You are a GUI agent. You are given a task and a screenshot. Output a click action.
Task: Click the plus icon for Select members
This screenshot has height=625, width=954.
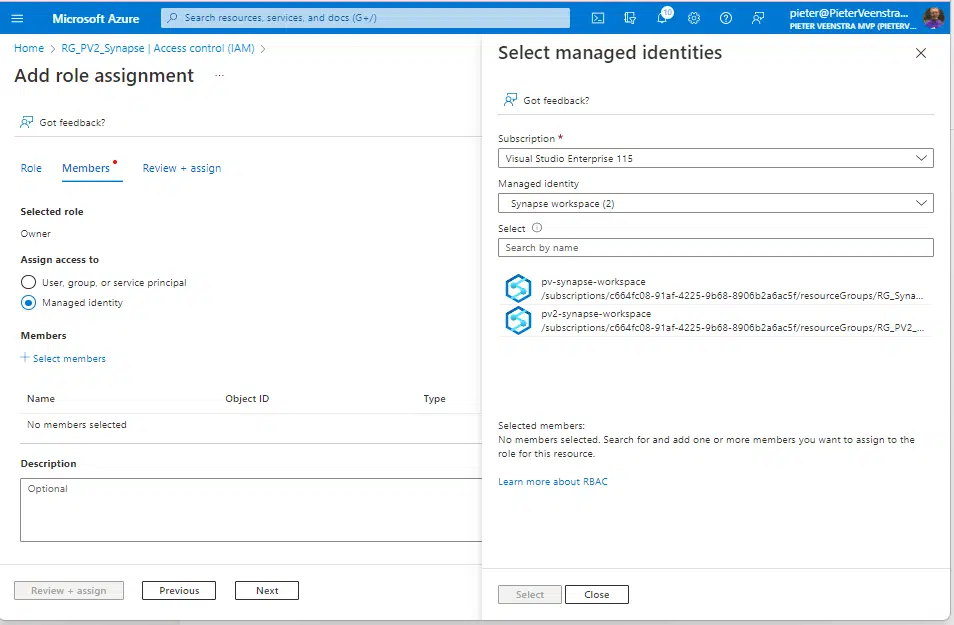tap(25, 357)
